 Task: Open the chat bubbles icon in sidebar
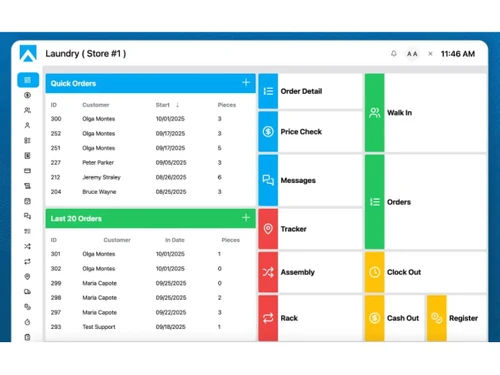[28, 216]
